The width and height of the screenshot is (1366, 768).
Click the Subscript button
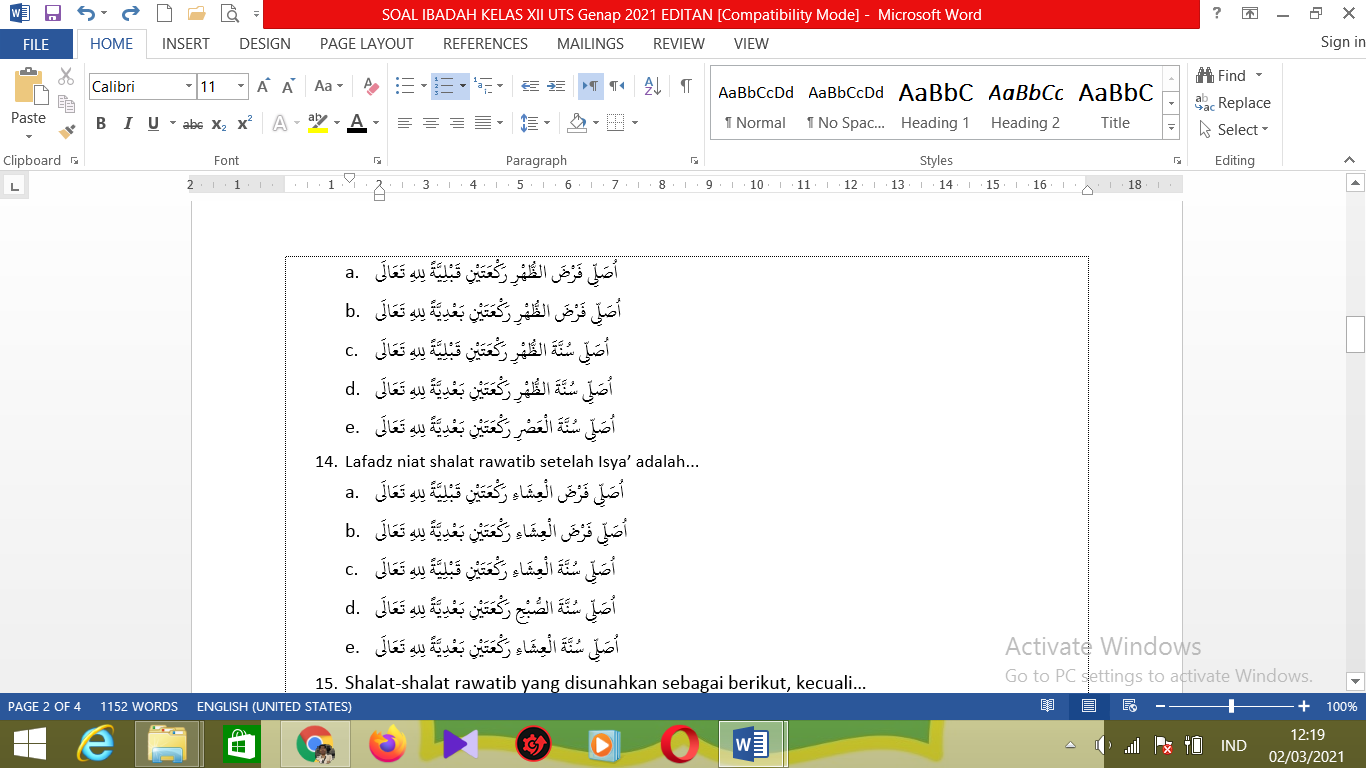pos(220,124)
